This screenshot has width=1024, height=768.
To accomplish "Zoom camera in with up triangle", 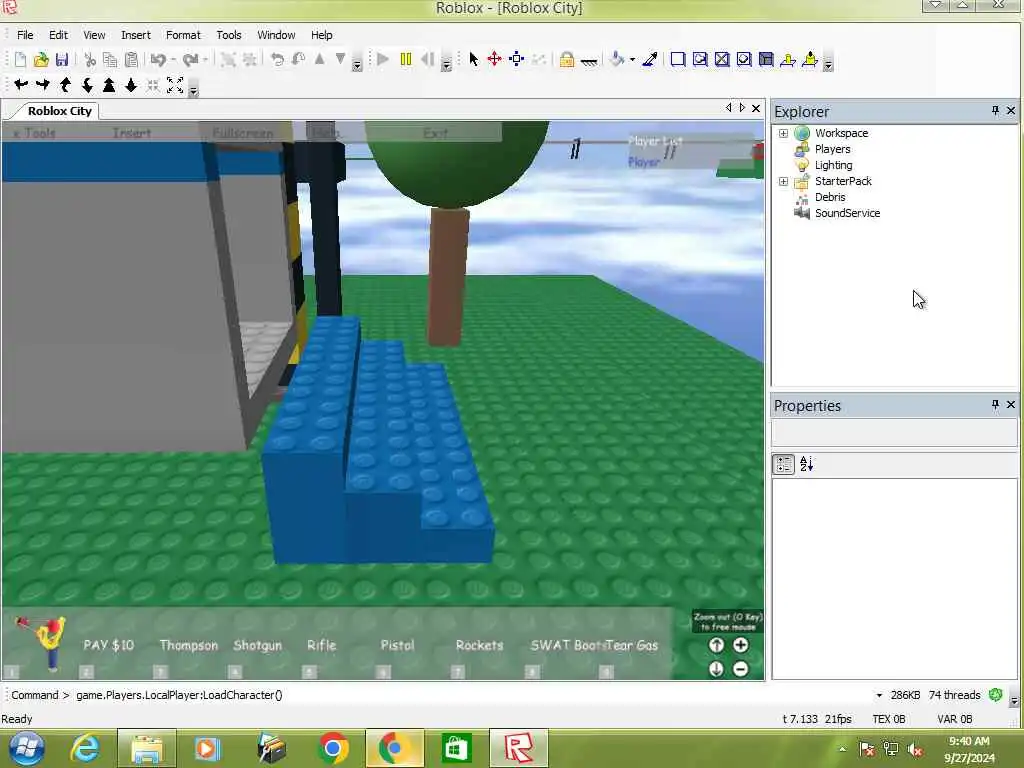I will click(x=109, y=85).
